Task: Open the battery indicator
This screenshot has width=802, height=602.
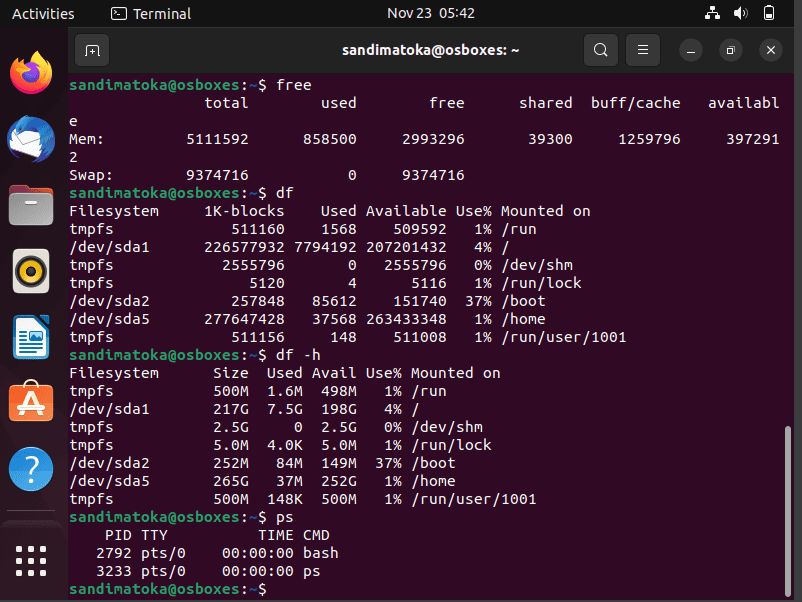Action: [x=769, y=13]
